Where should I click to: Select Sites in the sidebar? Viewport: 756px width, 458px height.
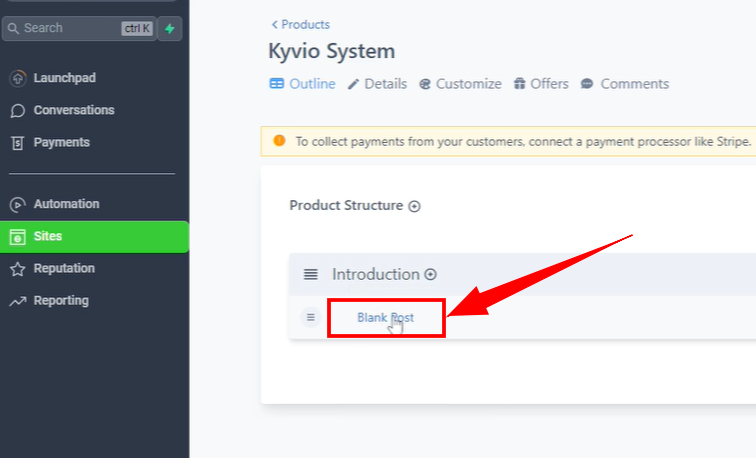pos(47,236)
